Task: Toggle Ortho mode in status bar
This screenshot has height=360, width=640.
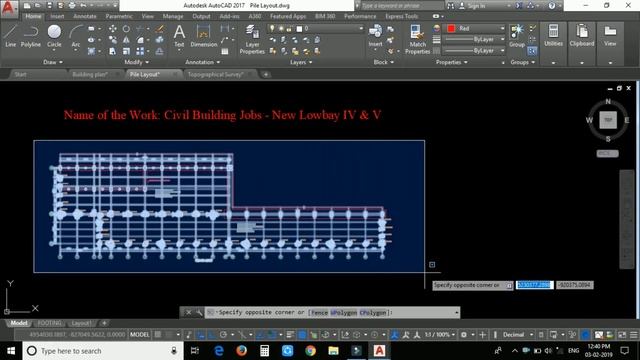Action: coord(212,335)
